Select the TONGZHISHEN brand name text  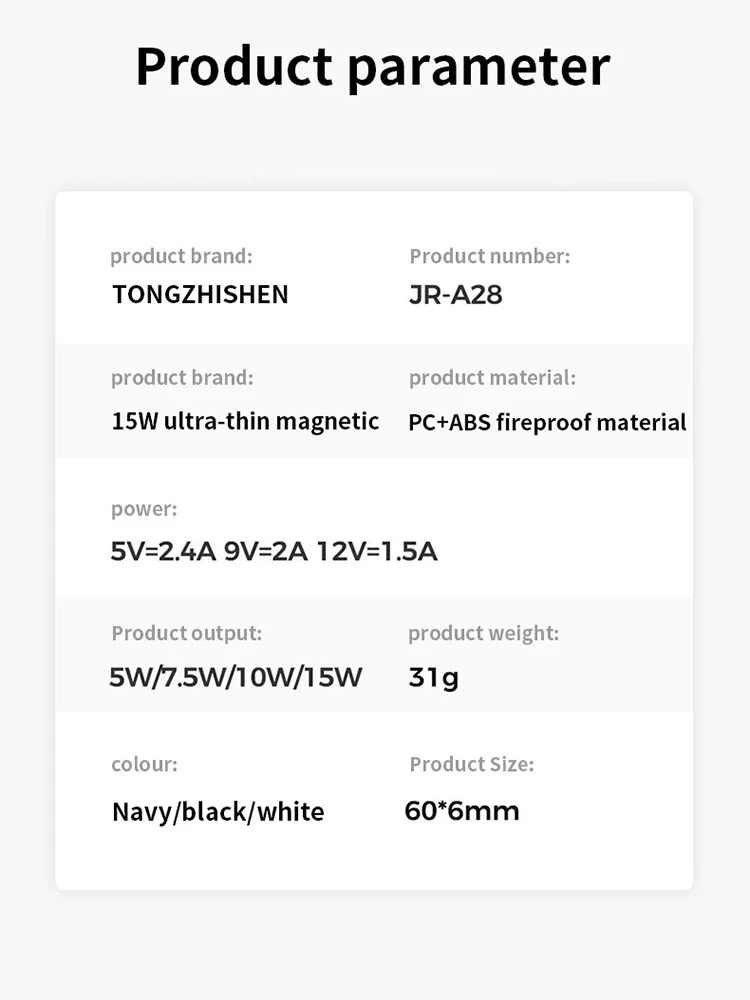point(200,294)
